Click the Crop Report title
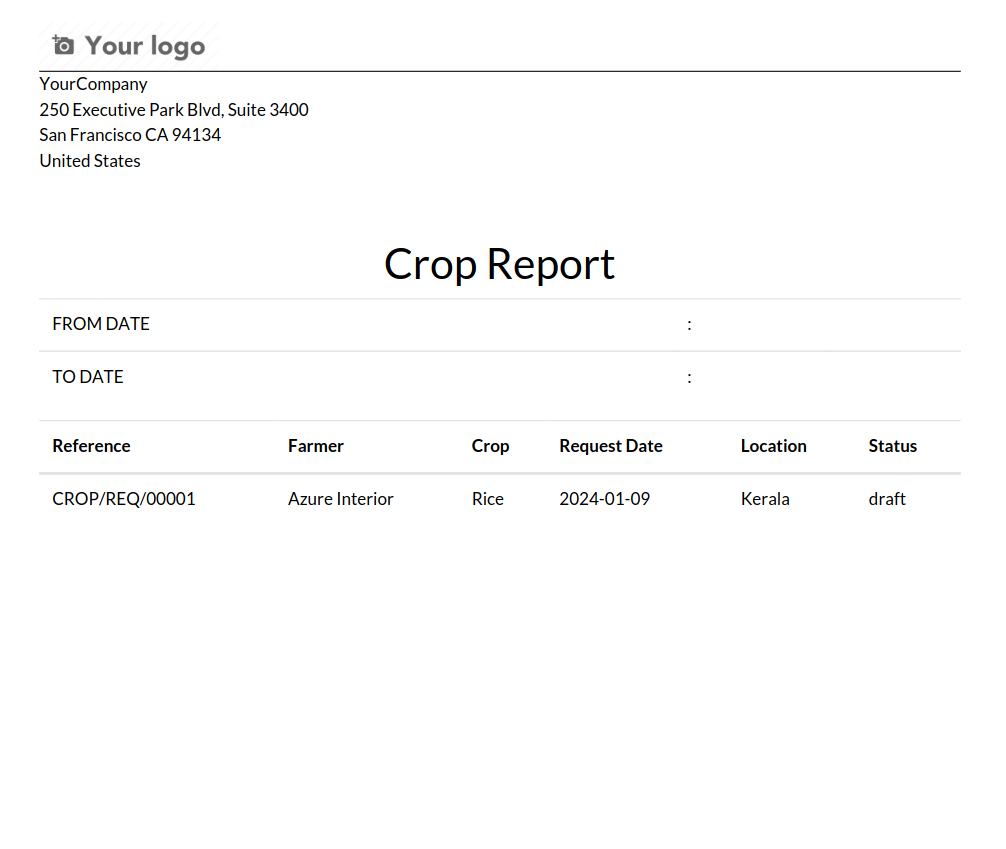This screenshot has width=1006, height=849. pyautogui.click(x=499, y=264)
